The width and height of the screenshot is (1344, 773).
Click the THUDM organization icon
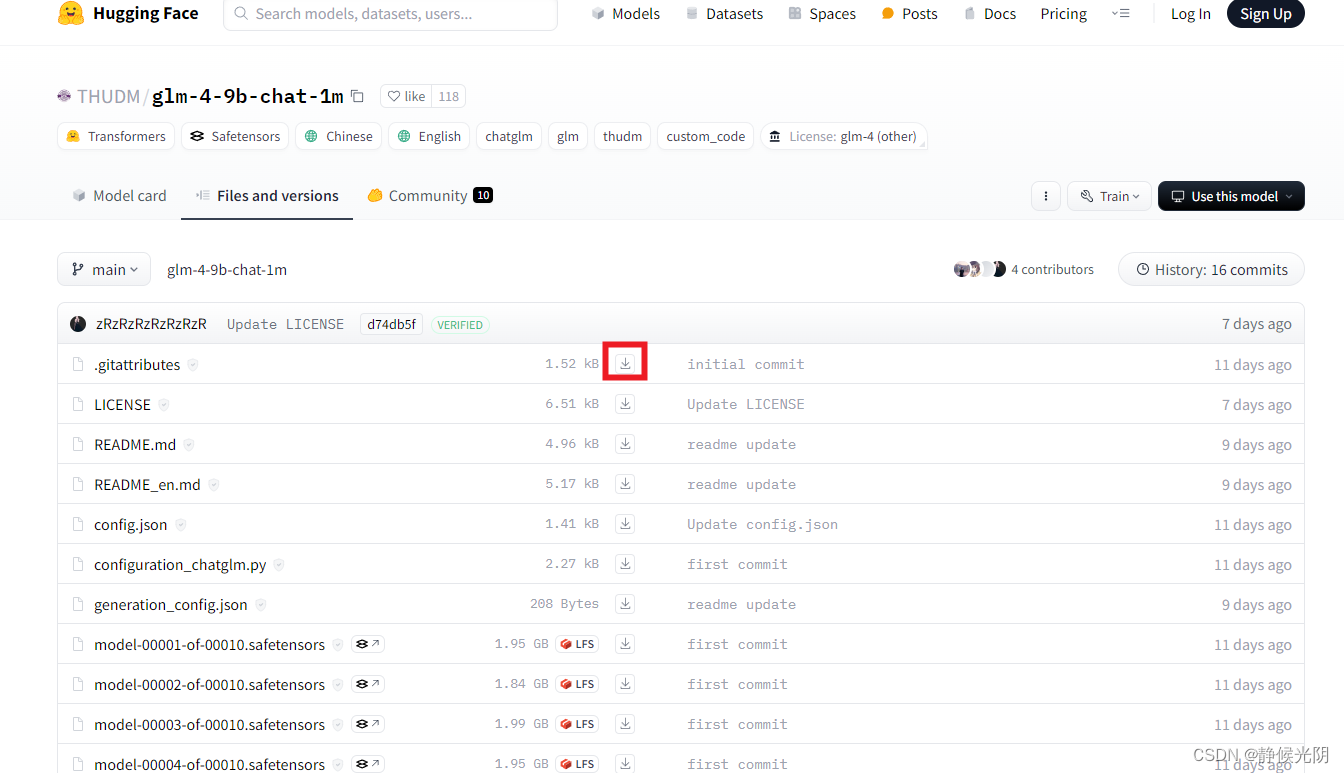(x=64, y=96)
